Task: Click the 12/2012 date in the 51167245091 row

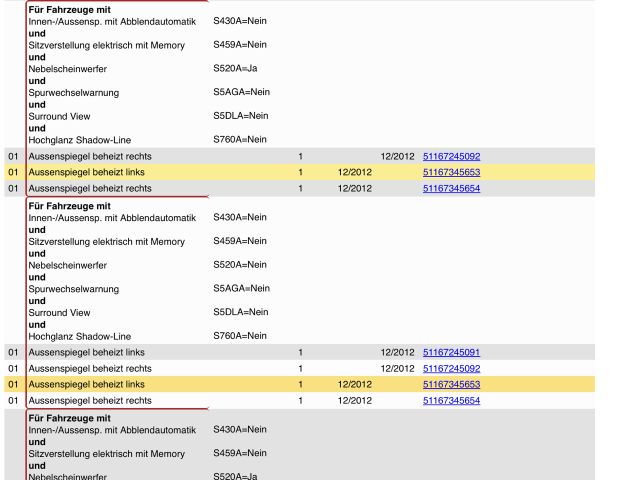Action: 397,353
